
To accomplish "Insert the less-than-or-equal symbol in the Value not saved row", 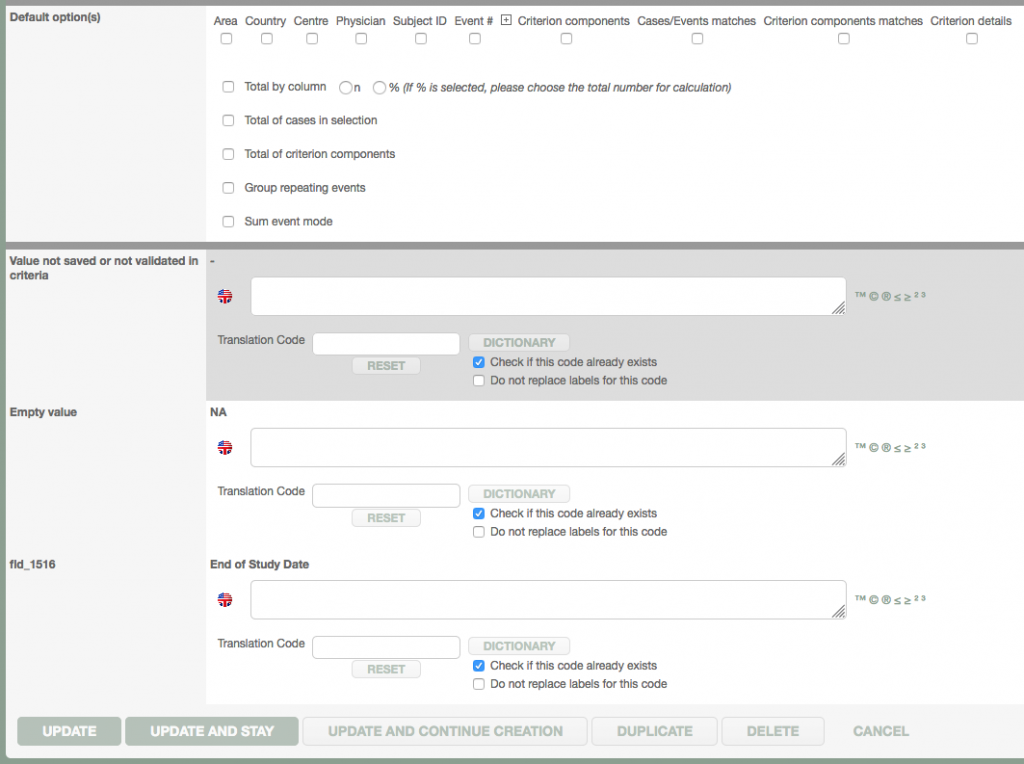I will pyautogui.click(x=897, y=295).
